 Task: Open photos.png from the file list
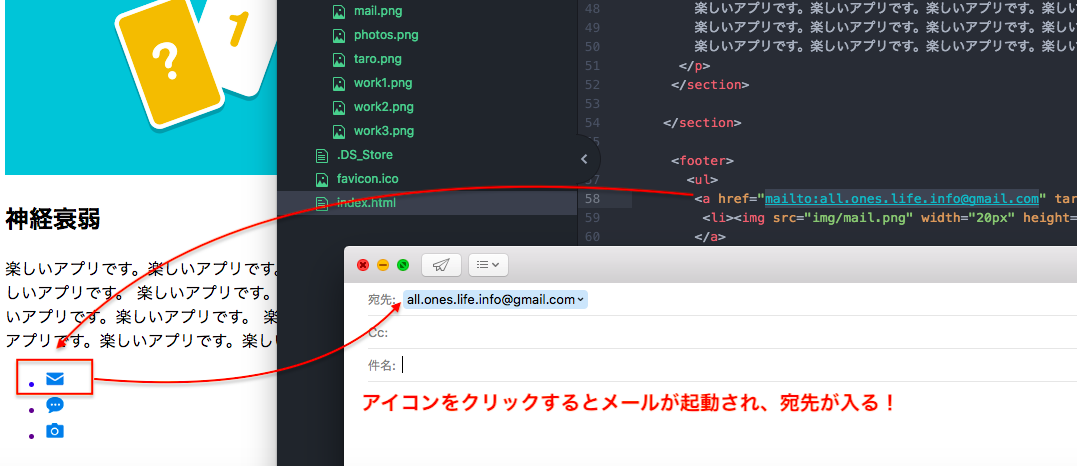pyautogui.click(x=385, y=35)
